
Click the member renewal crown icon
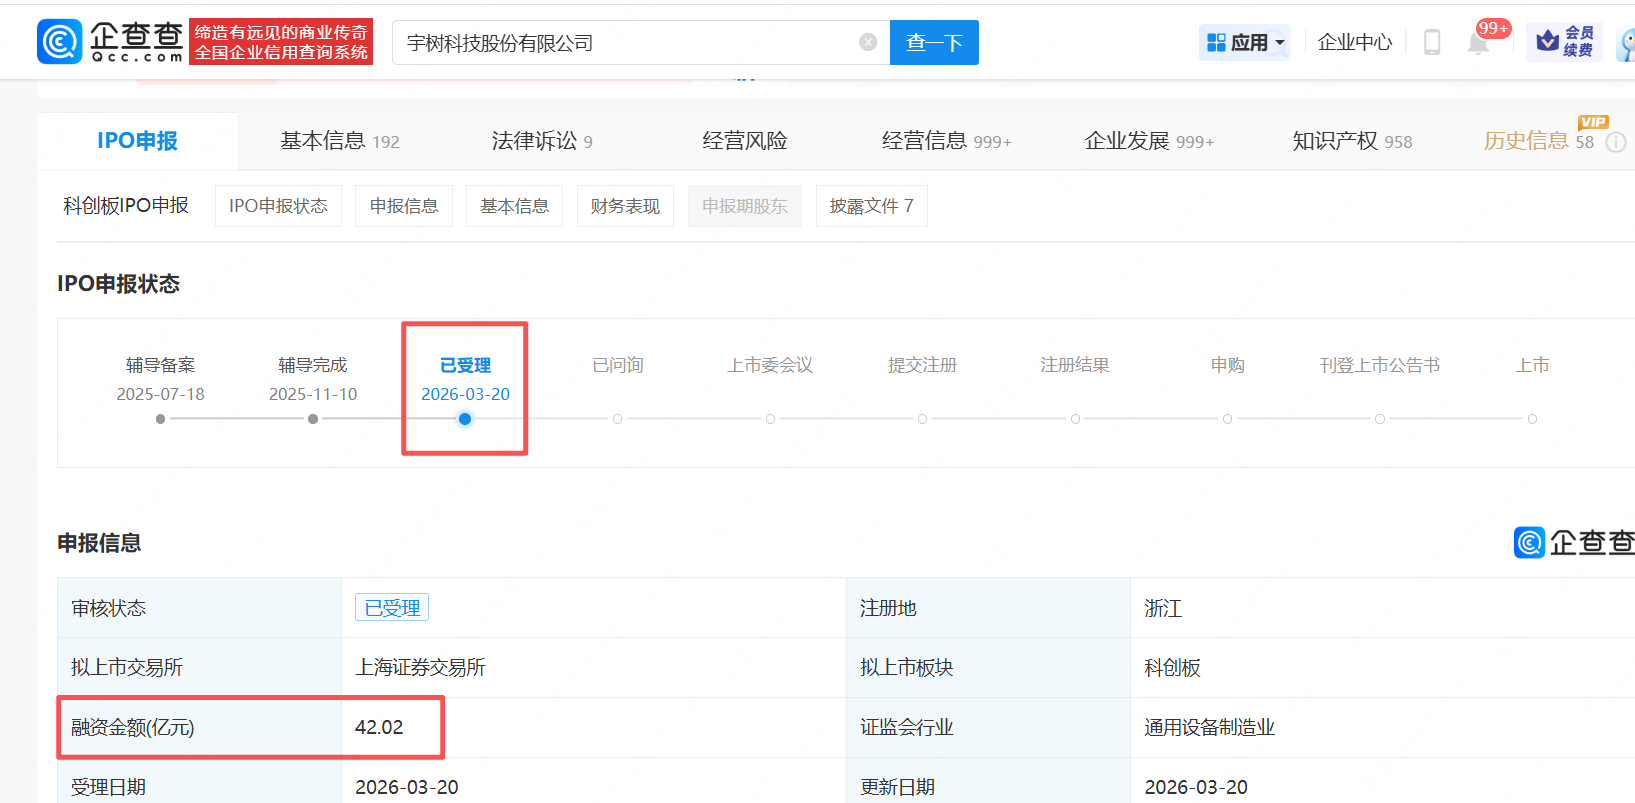pos(1547,41)
